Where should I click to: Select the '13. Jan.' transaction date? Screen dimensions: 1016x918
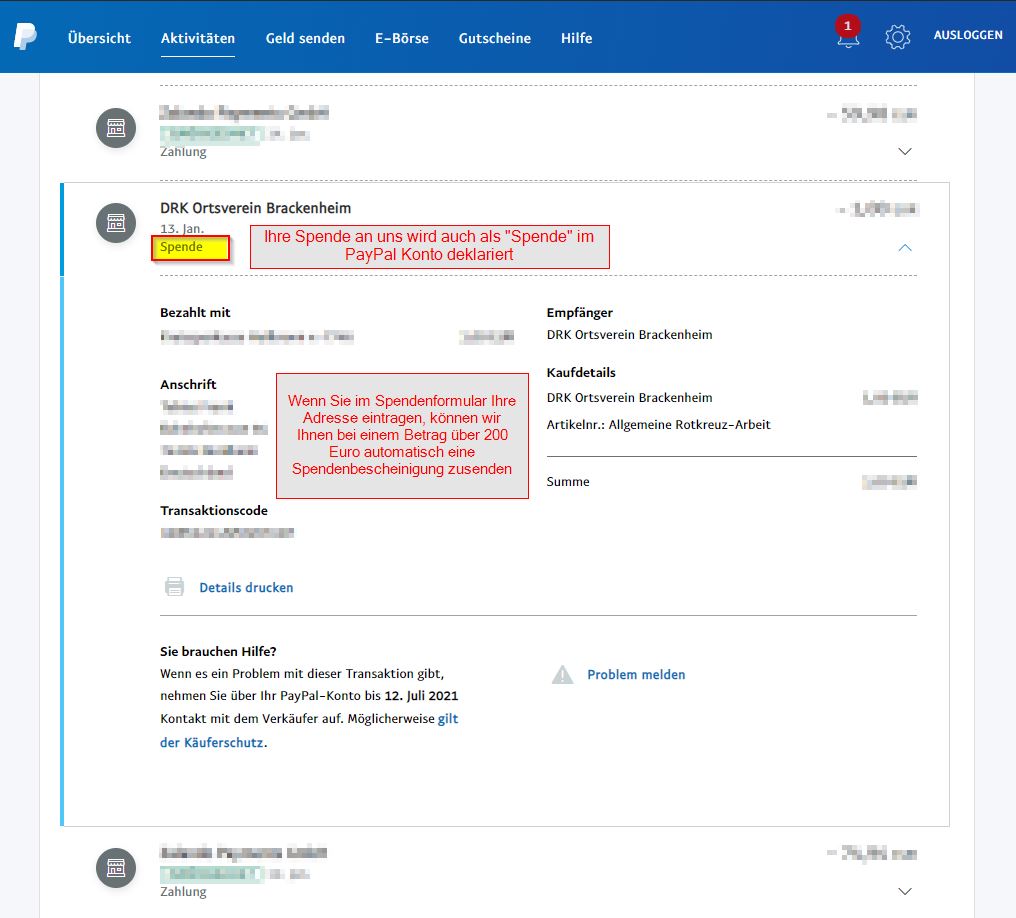pyautogui.click(x=182, y=229)
